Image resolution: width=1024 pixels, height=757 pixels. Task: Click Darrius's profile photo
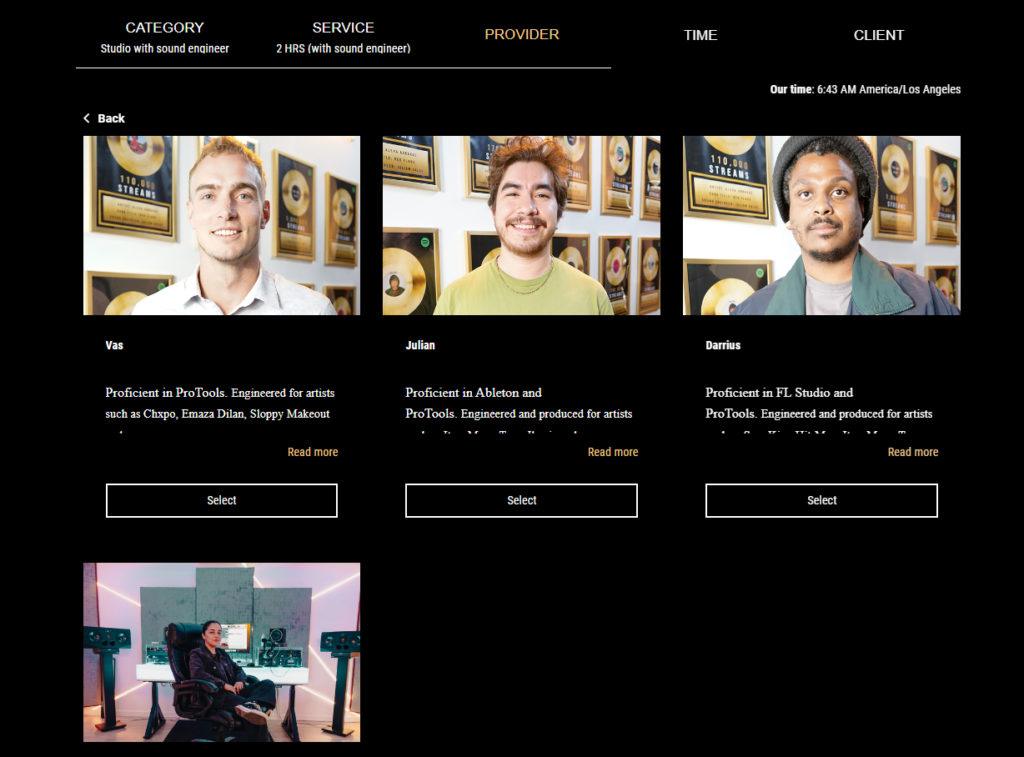822,225
